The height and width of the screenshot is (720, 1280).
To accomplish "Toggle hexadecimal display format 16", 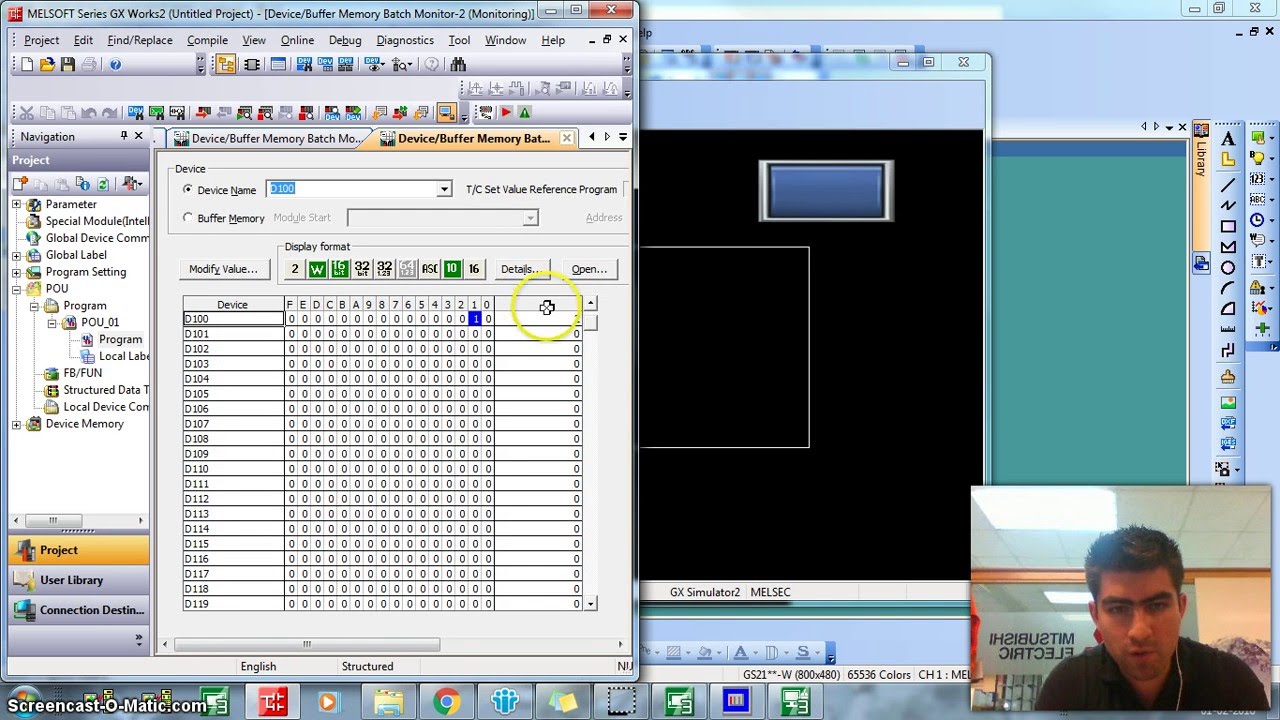I will [474, 269].
